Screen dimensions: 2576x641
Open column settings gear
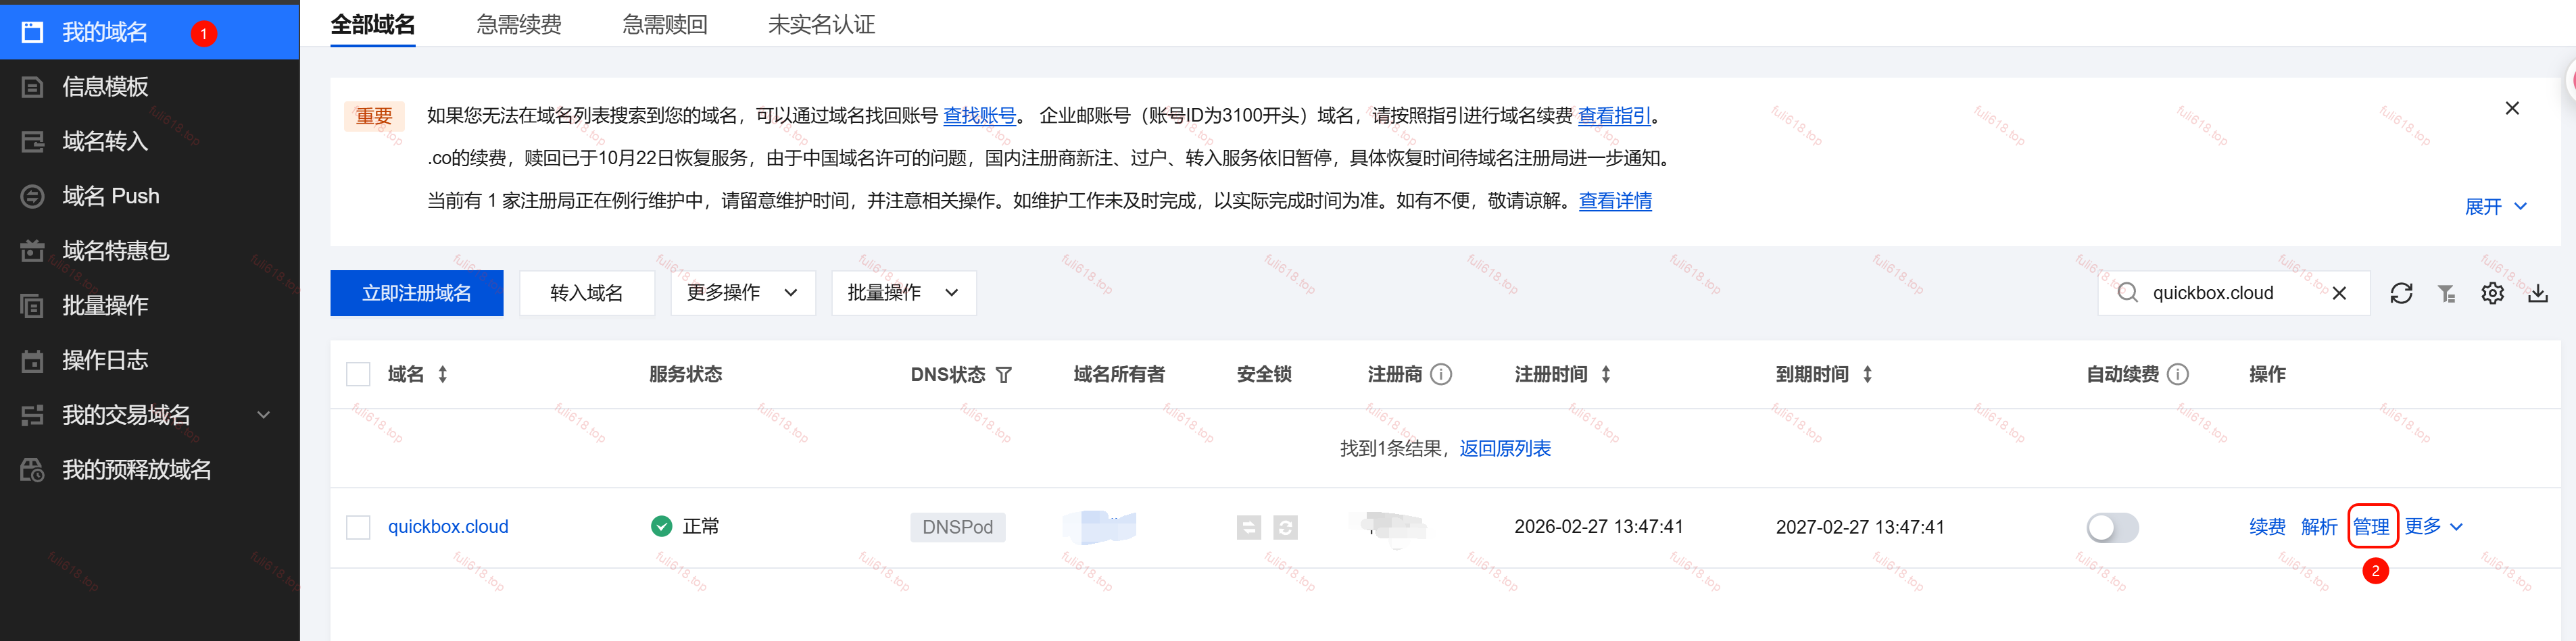click(2492, 293)
